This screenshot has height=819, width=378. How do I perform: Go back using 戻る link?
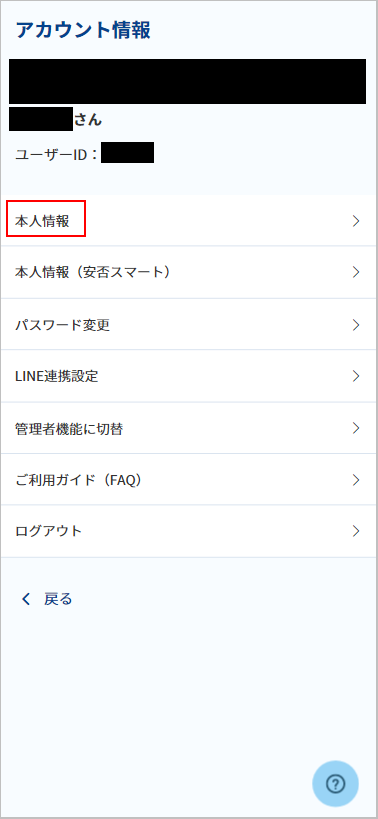(x=58, y=599)
